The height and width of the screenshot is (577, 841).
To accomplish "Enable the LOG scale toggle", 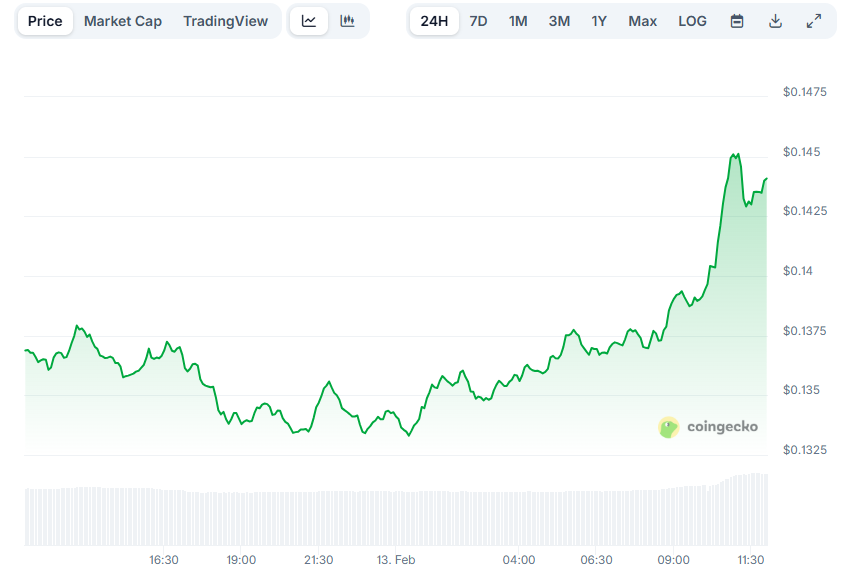I will (x=692, y=20).
